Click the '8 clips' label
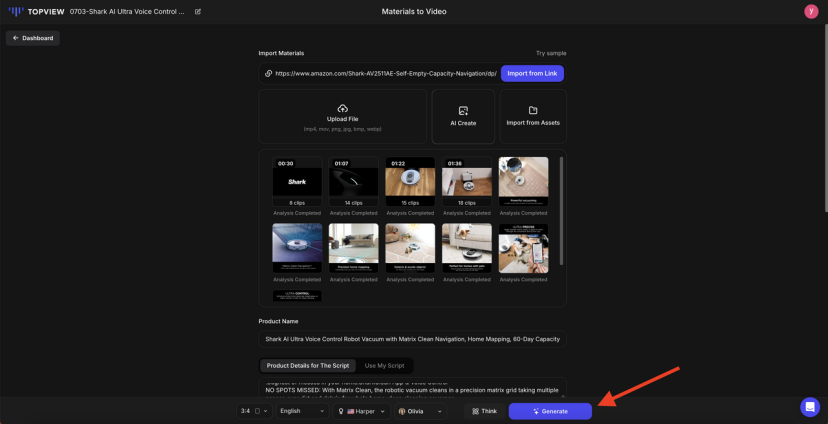Screen dimensions: 828x424 pyautogui.click(x=297, y=203)
